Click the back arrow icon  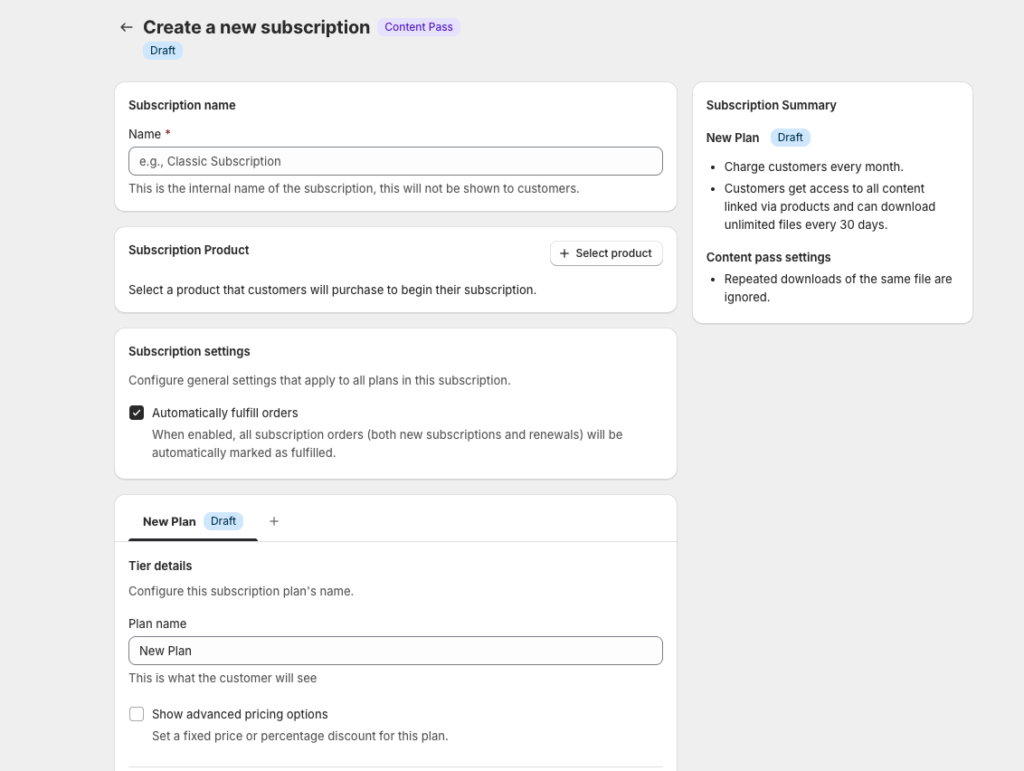point(126,27)
